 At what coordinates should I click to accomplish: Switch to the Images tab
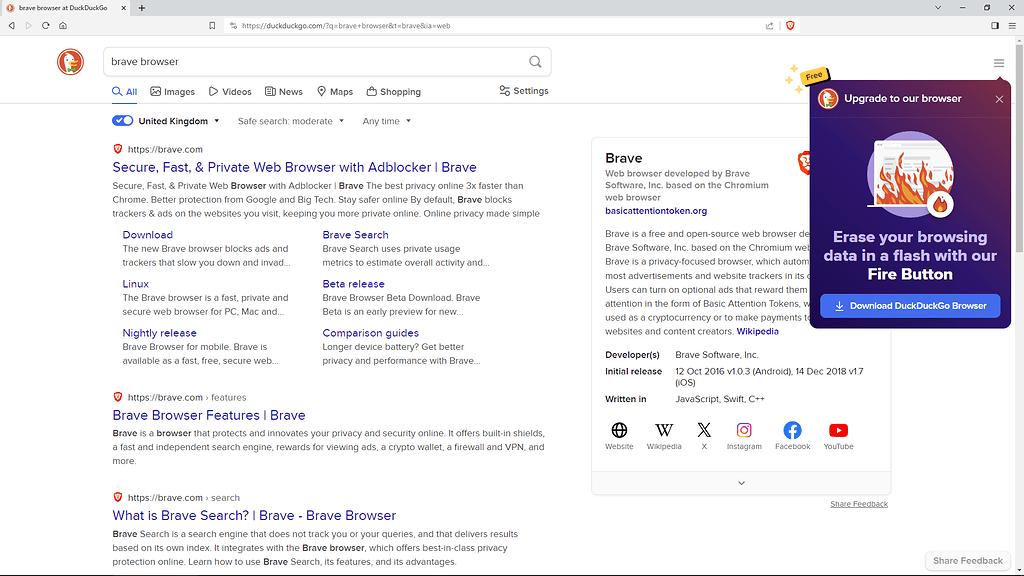[172, 91]
